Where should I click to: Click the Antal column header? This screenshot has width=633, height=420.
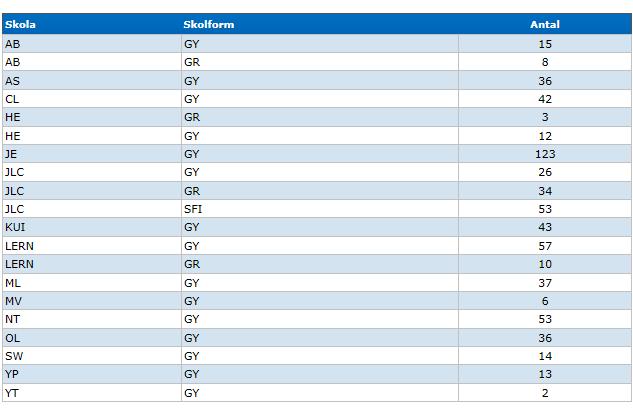pyautogui.click(x=545, y=24)
